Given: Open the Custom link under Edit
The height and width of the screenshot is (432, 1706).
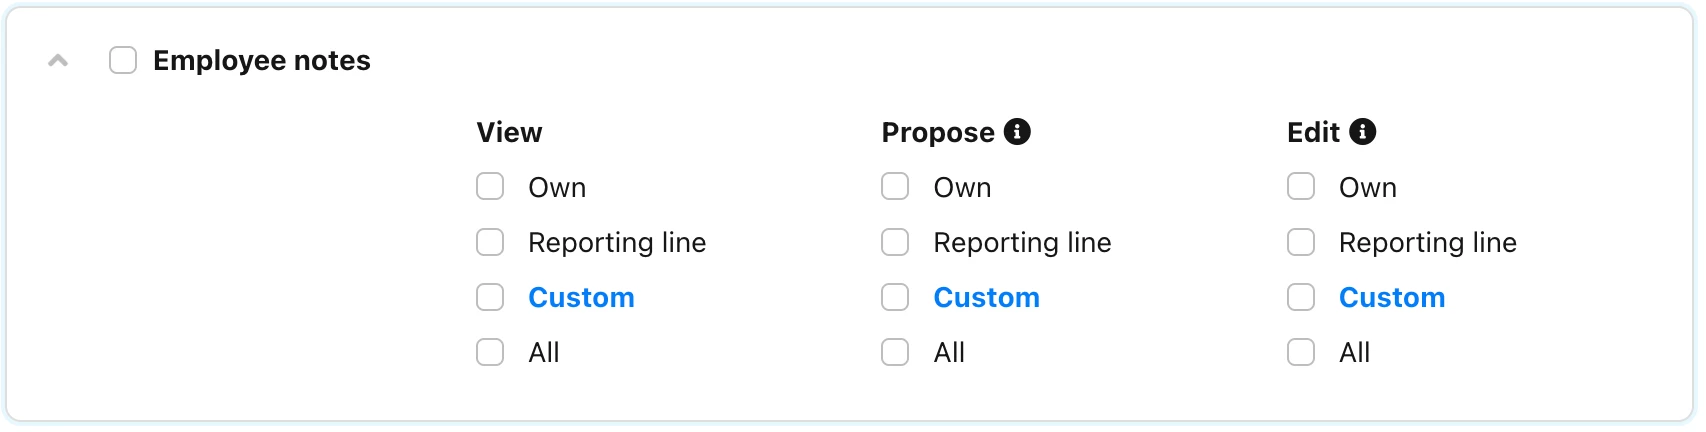Looking at the screenshot, I should tap(1392, 297).
